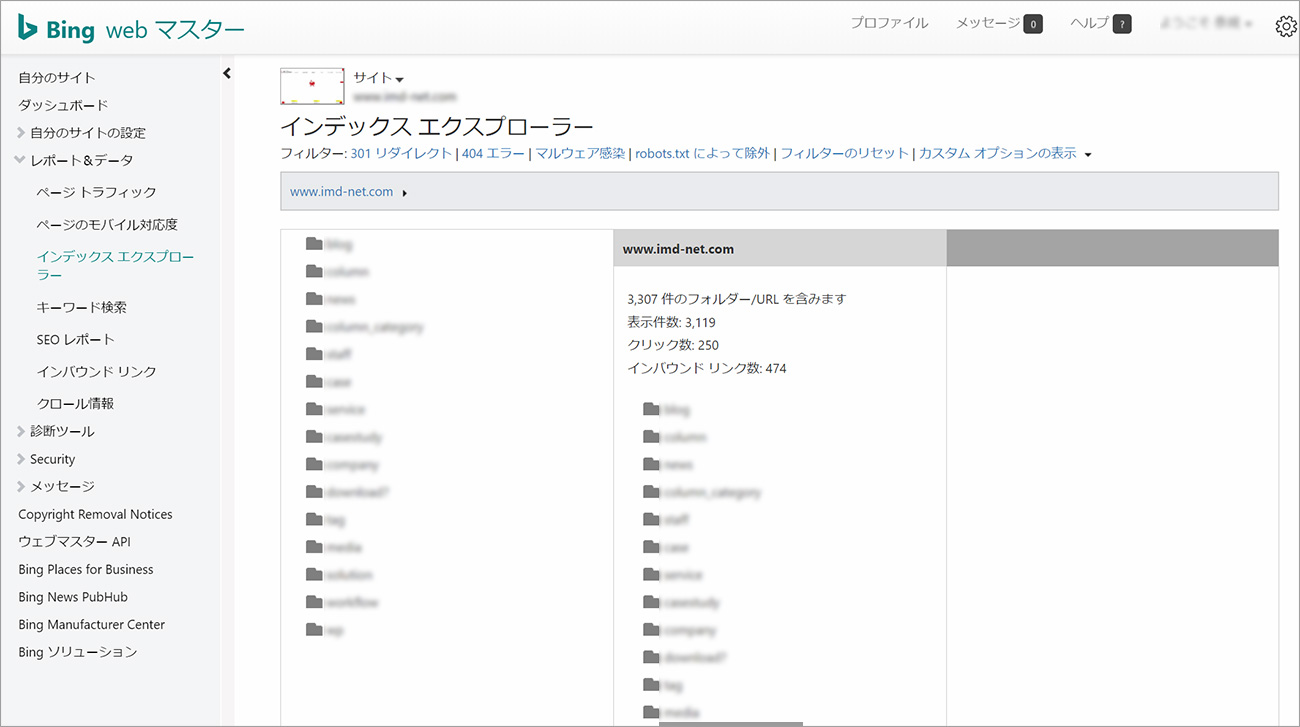Open ダッシュボード in sidebar
The image size is (1300, 727).
pos(63,105)
